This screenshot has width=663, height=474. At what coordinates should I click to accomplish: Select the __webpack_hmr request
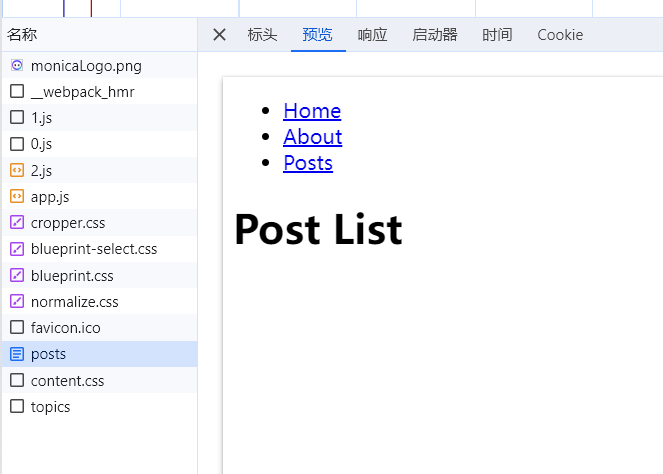82,92
